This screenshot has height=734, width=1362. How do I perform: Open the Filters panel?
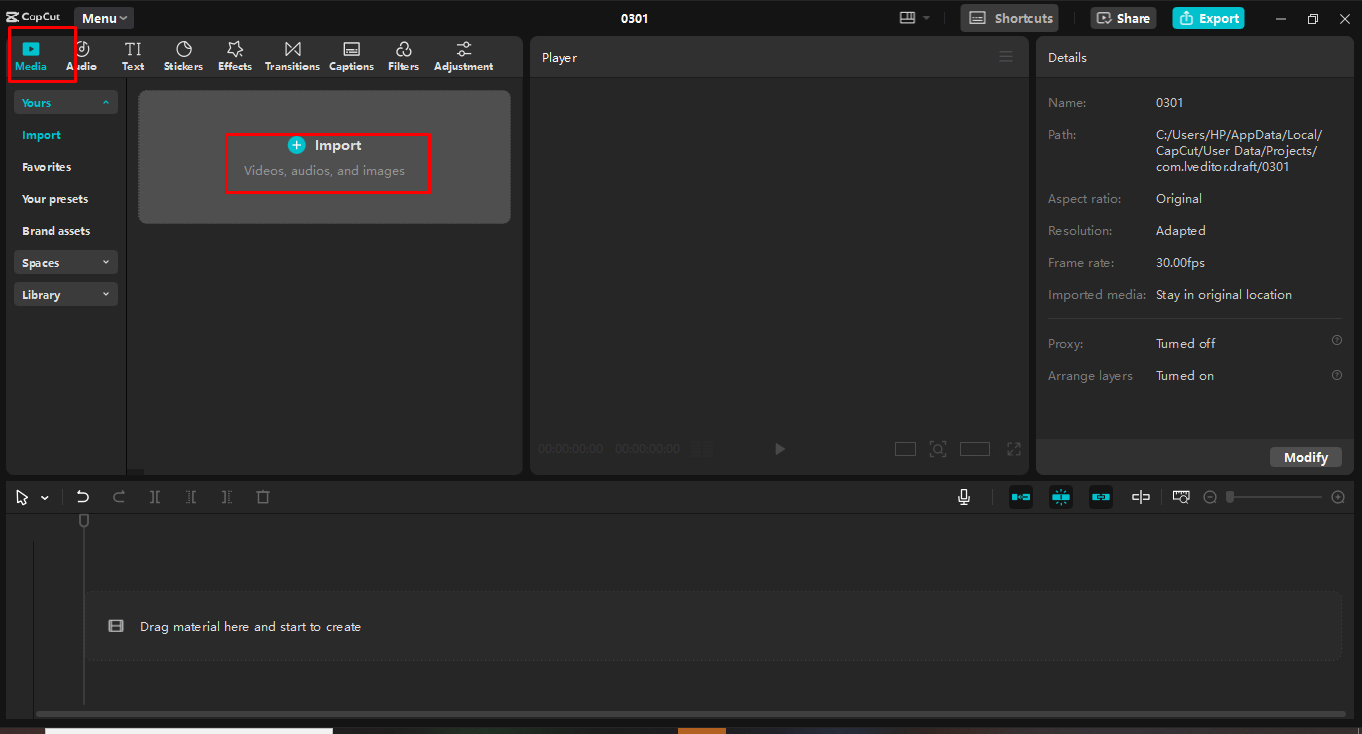(x=403, y=56)
